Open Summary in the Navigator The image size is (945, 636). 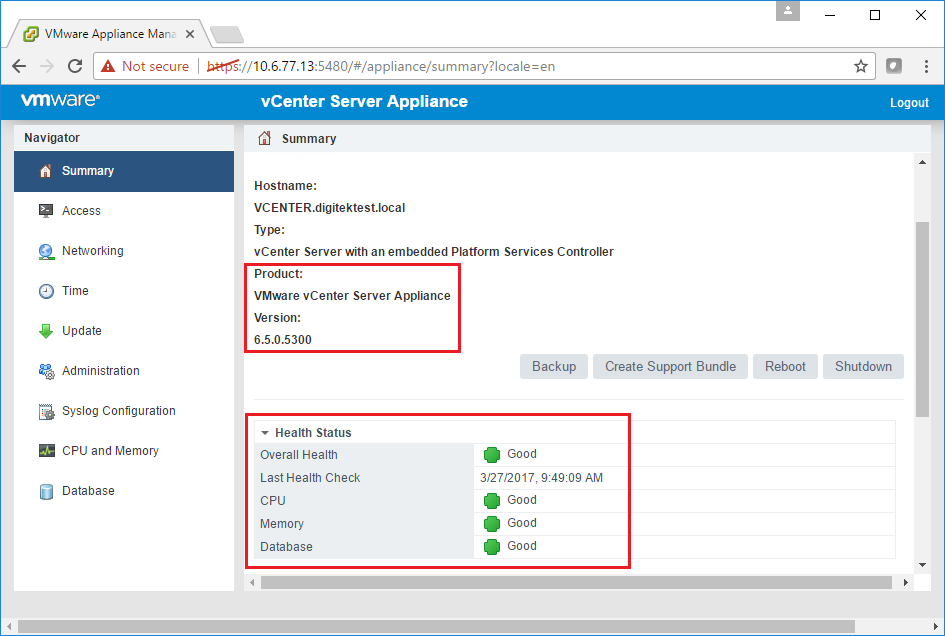124,171
